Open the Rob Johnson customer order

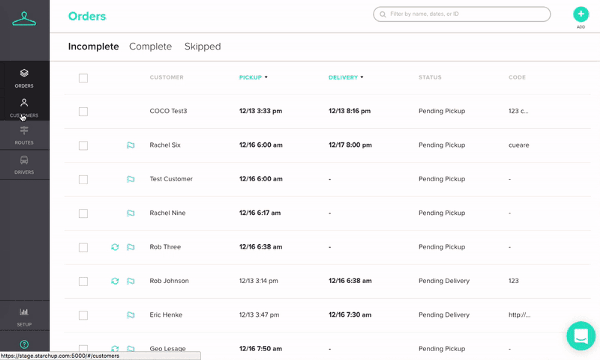click(169, 281)
